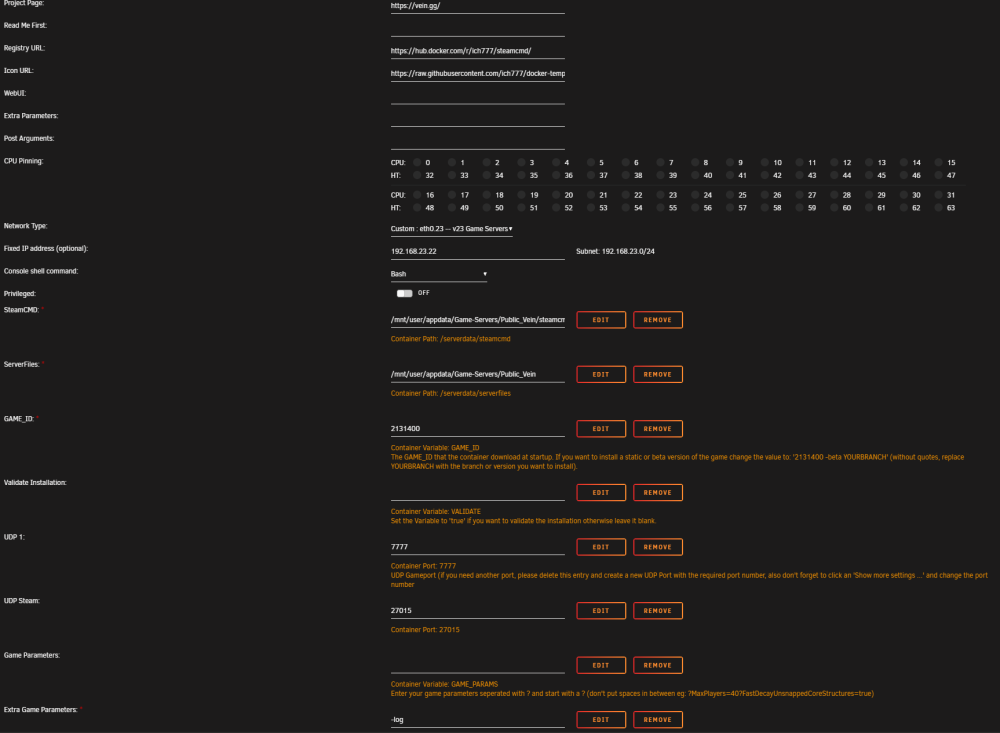Click the UDP Steam port field
The width and height of the screenshot is (1000, 733).
pos(478,611)
